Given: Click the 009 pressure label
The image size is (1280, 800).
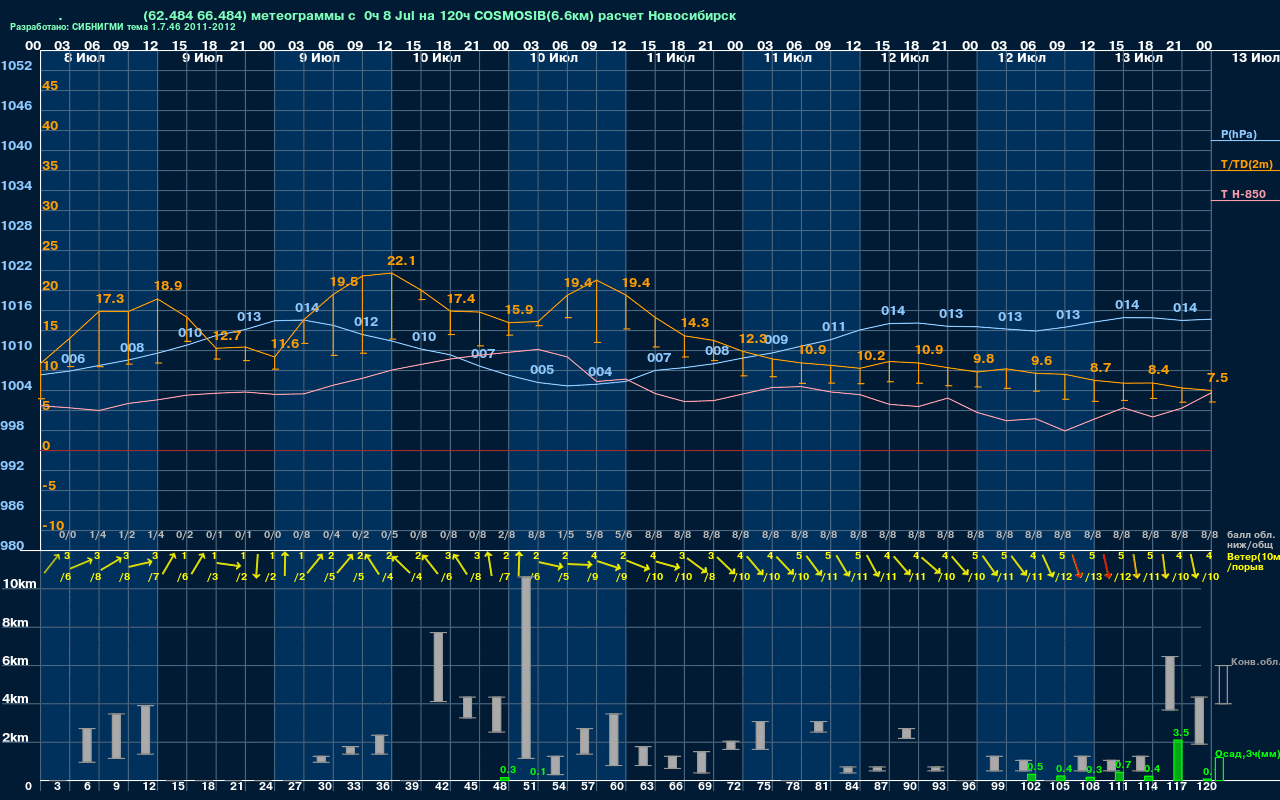Looking at the screenshot, I should 776,340.
